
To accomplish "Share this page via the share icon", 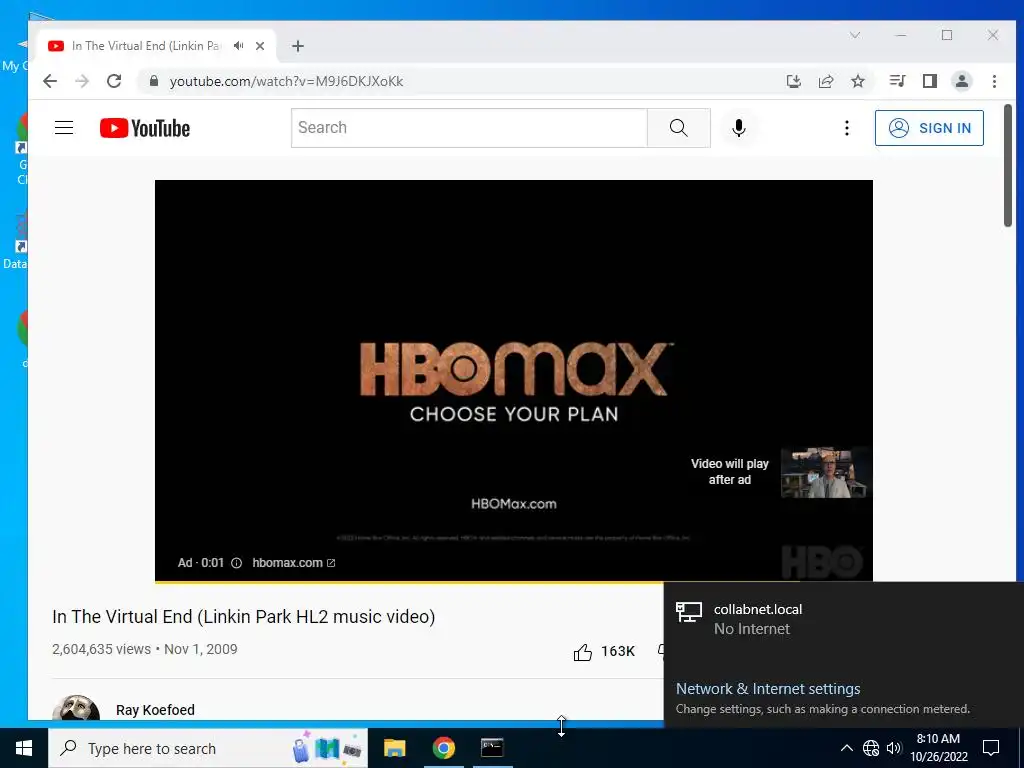I will (x=825, y=81).
